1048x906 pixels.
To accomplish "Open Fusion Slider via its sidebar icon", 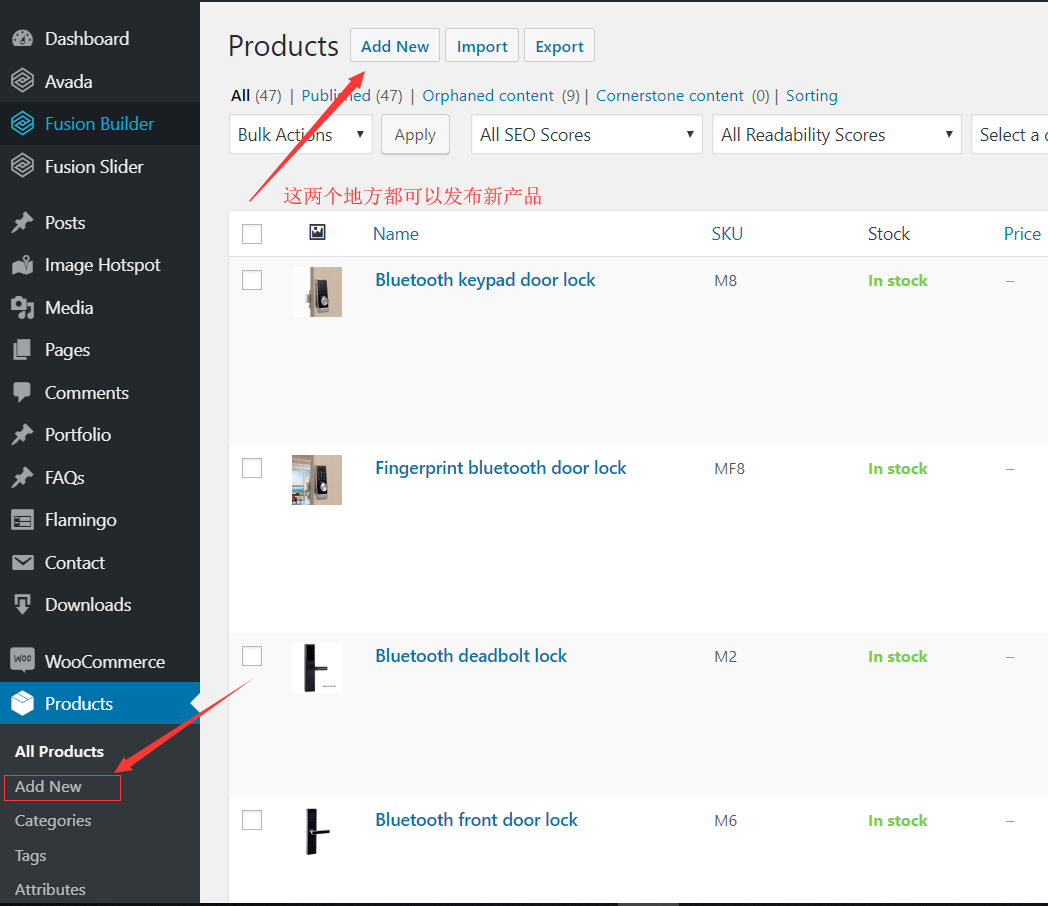I will (22, 166).
